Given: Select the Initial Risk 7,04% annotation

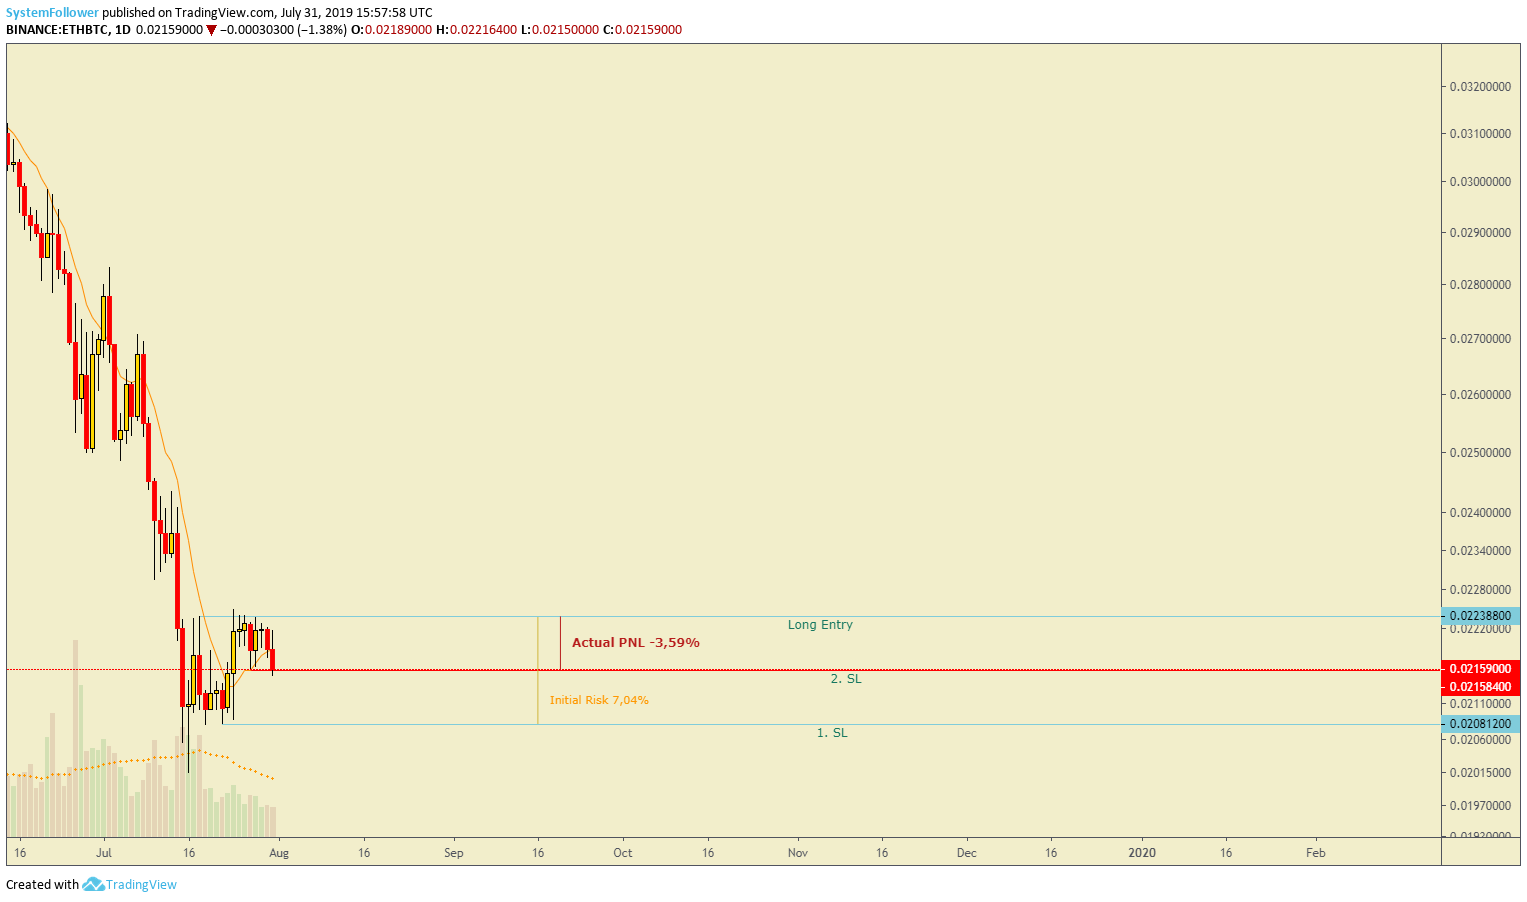Looking at the screenshot, I should [x=599, y=700].
